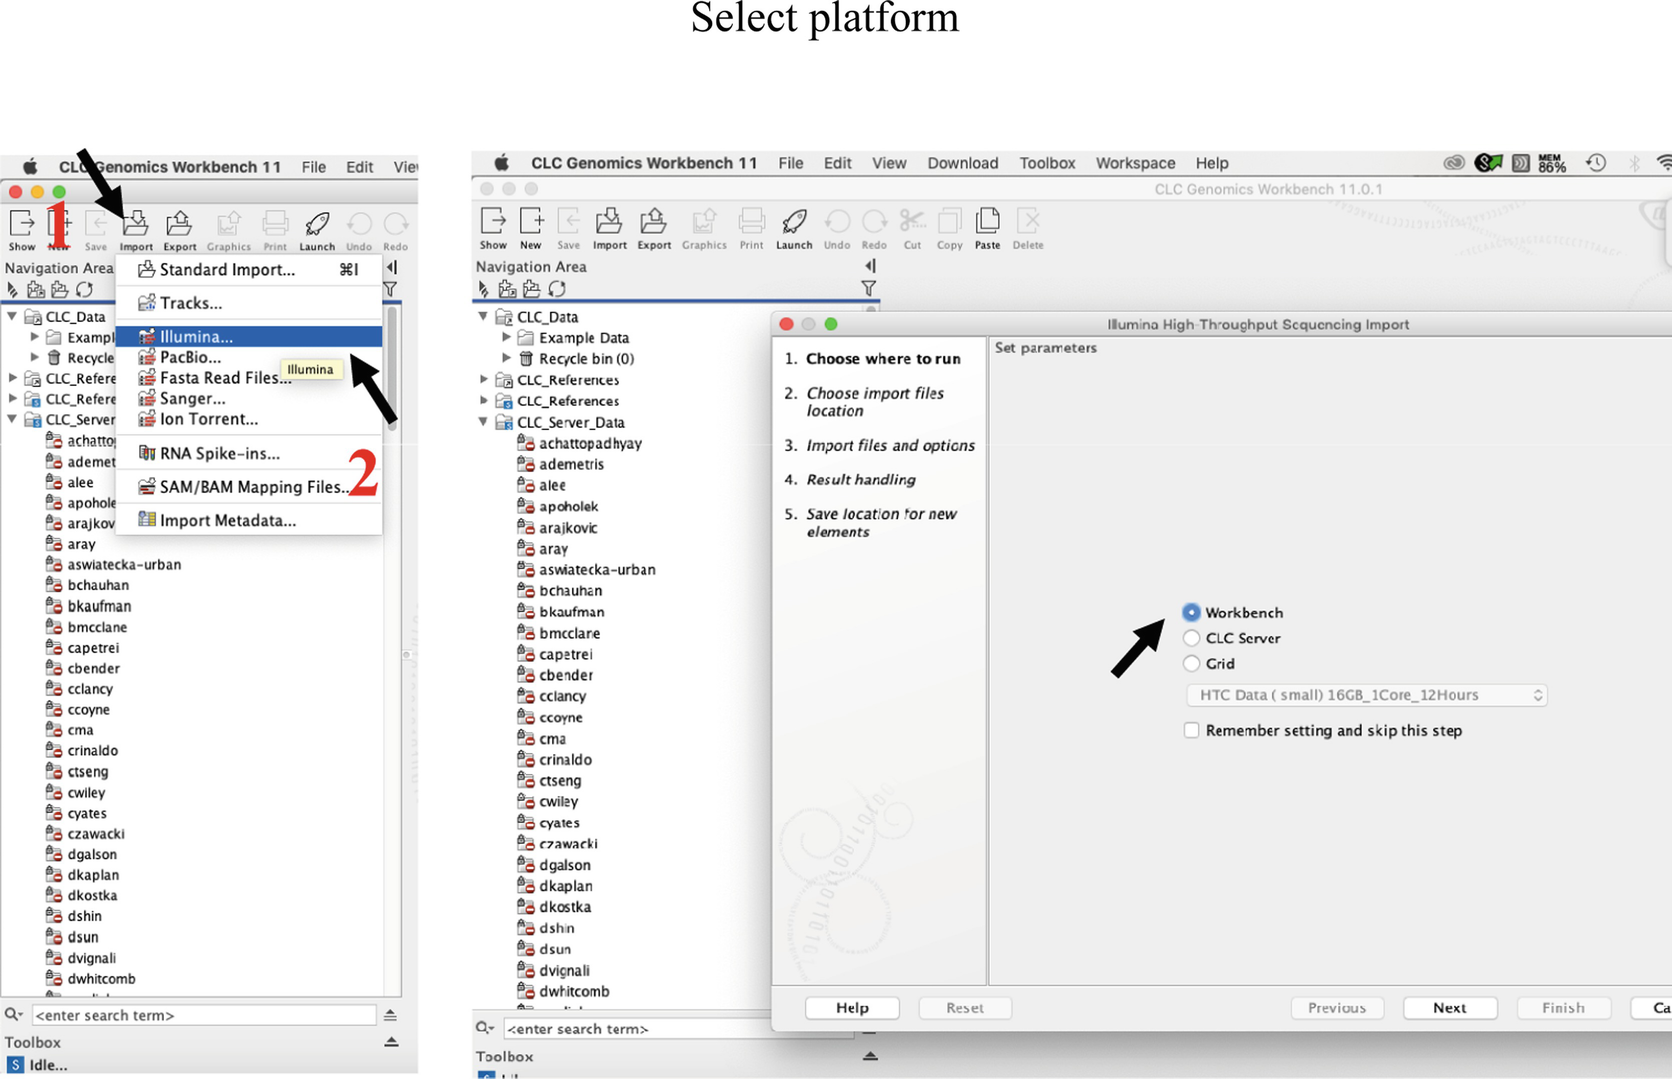Choose PacBio... import option
Image resolution: width=1672 pixels, height=1079 pixels.
point(249,358)
